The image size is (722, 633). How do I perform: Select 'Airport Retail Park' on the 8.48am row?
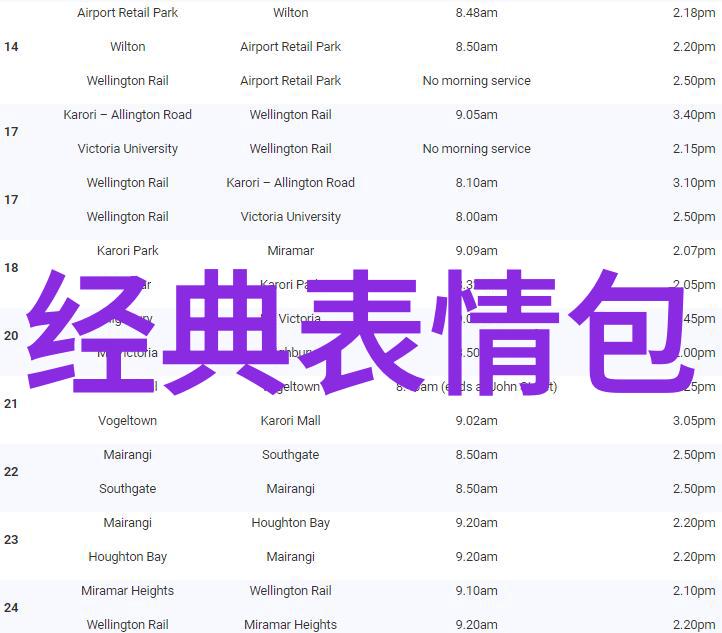pos(128,12)
